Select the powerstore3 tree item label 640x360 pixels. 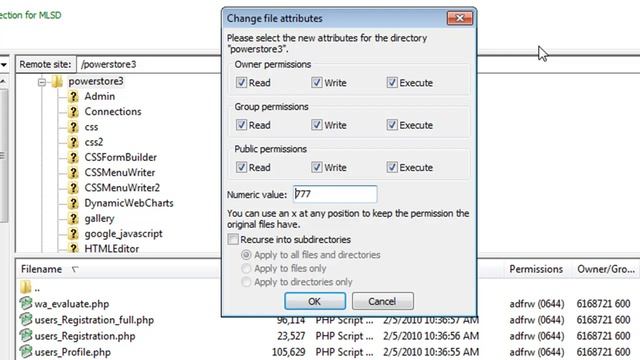coord(96,82)
